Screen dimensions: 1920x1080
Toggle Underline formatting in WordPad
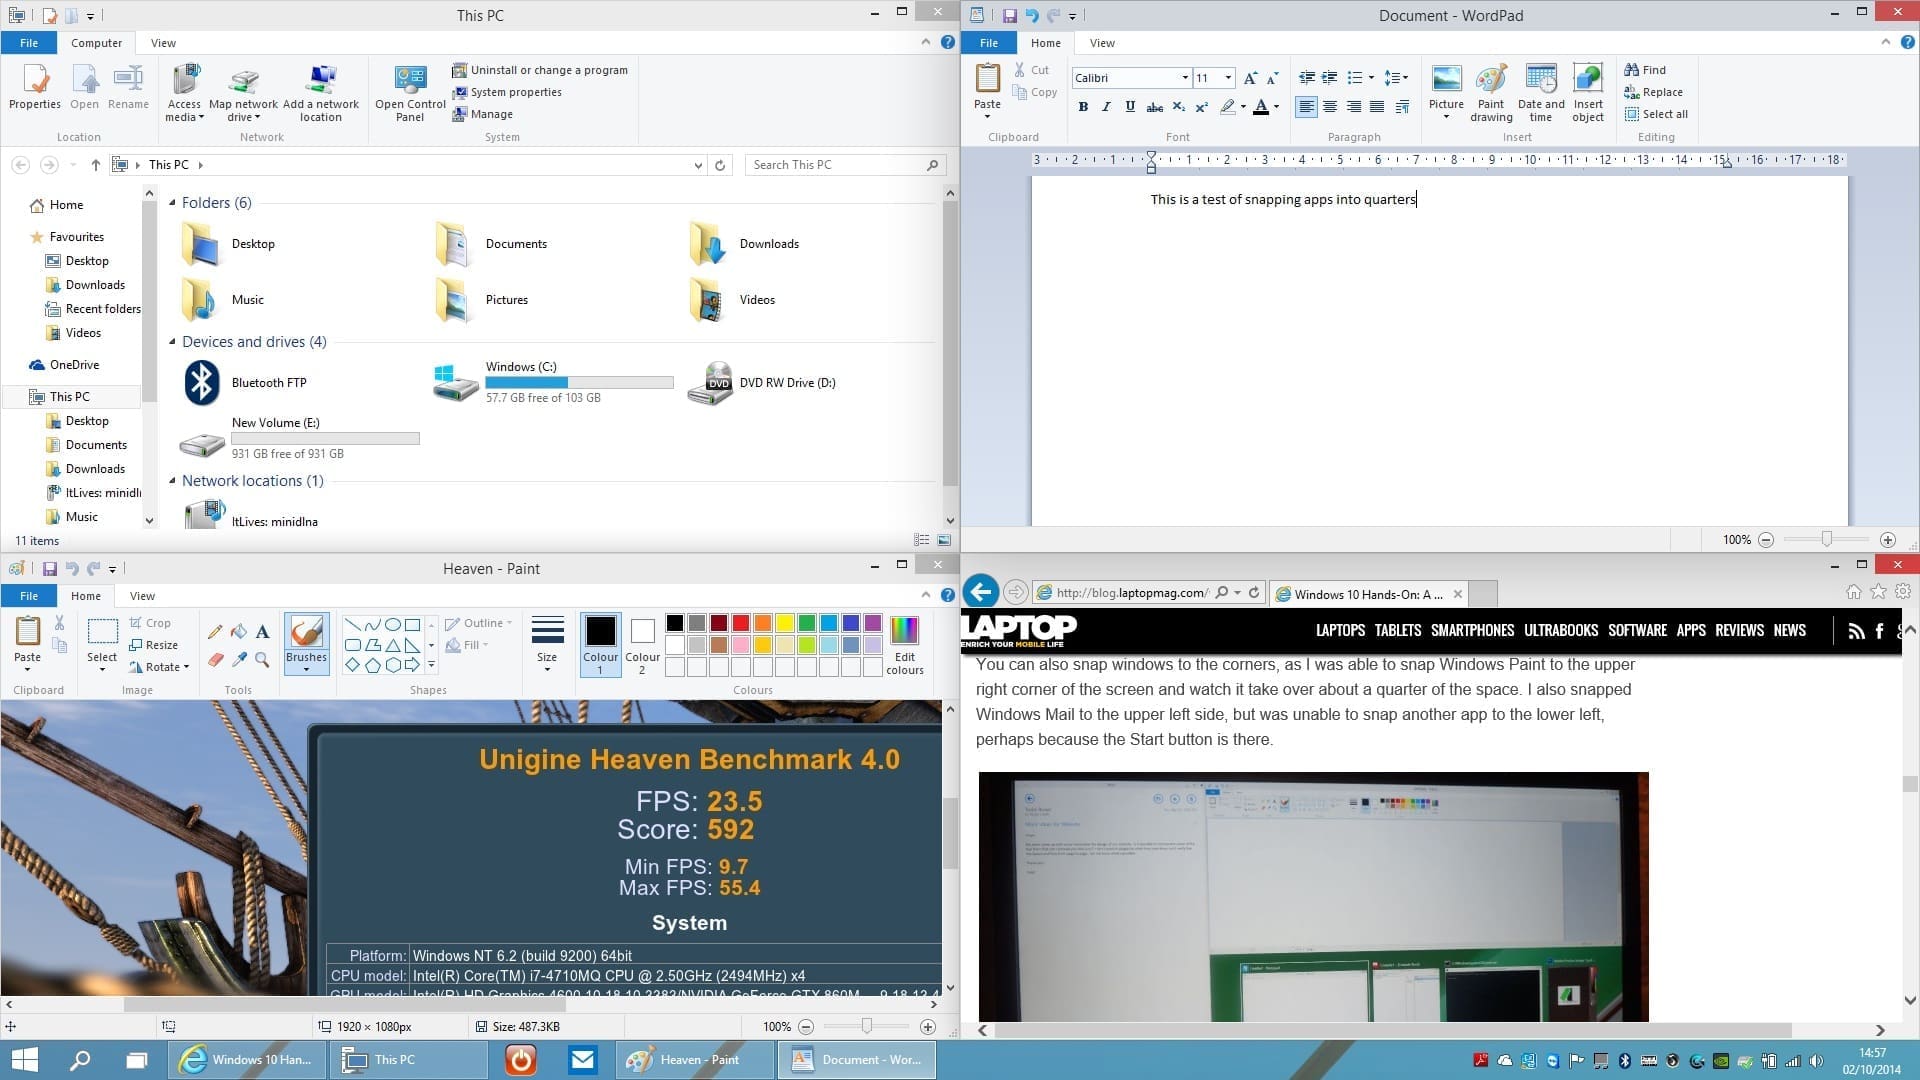coord(1130,107)
